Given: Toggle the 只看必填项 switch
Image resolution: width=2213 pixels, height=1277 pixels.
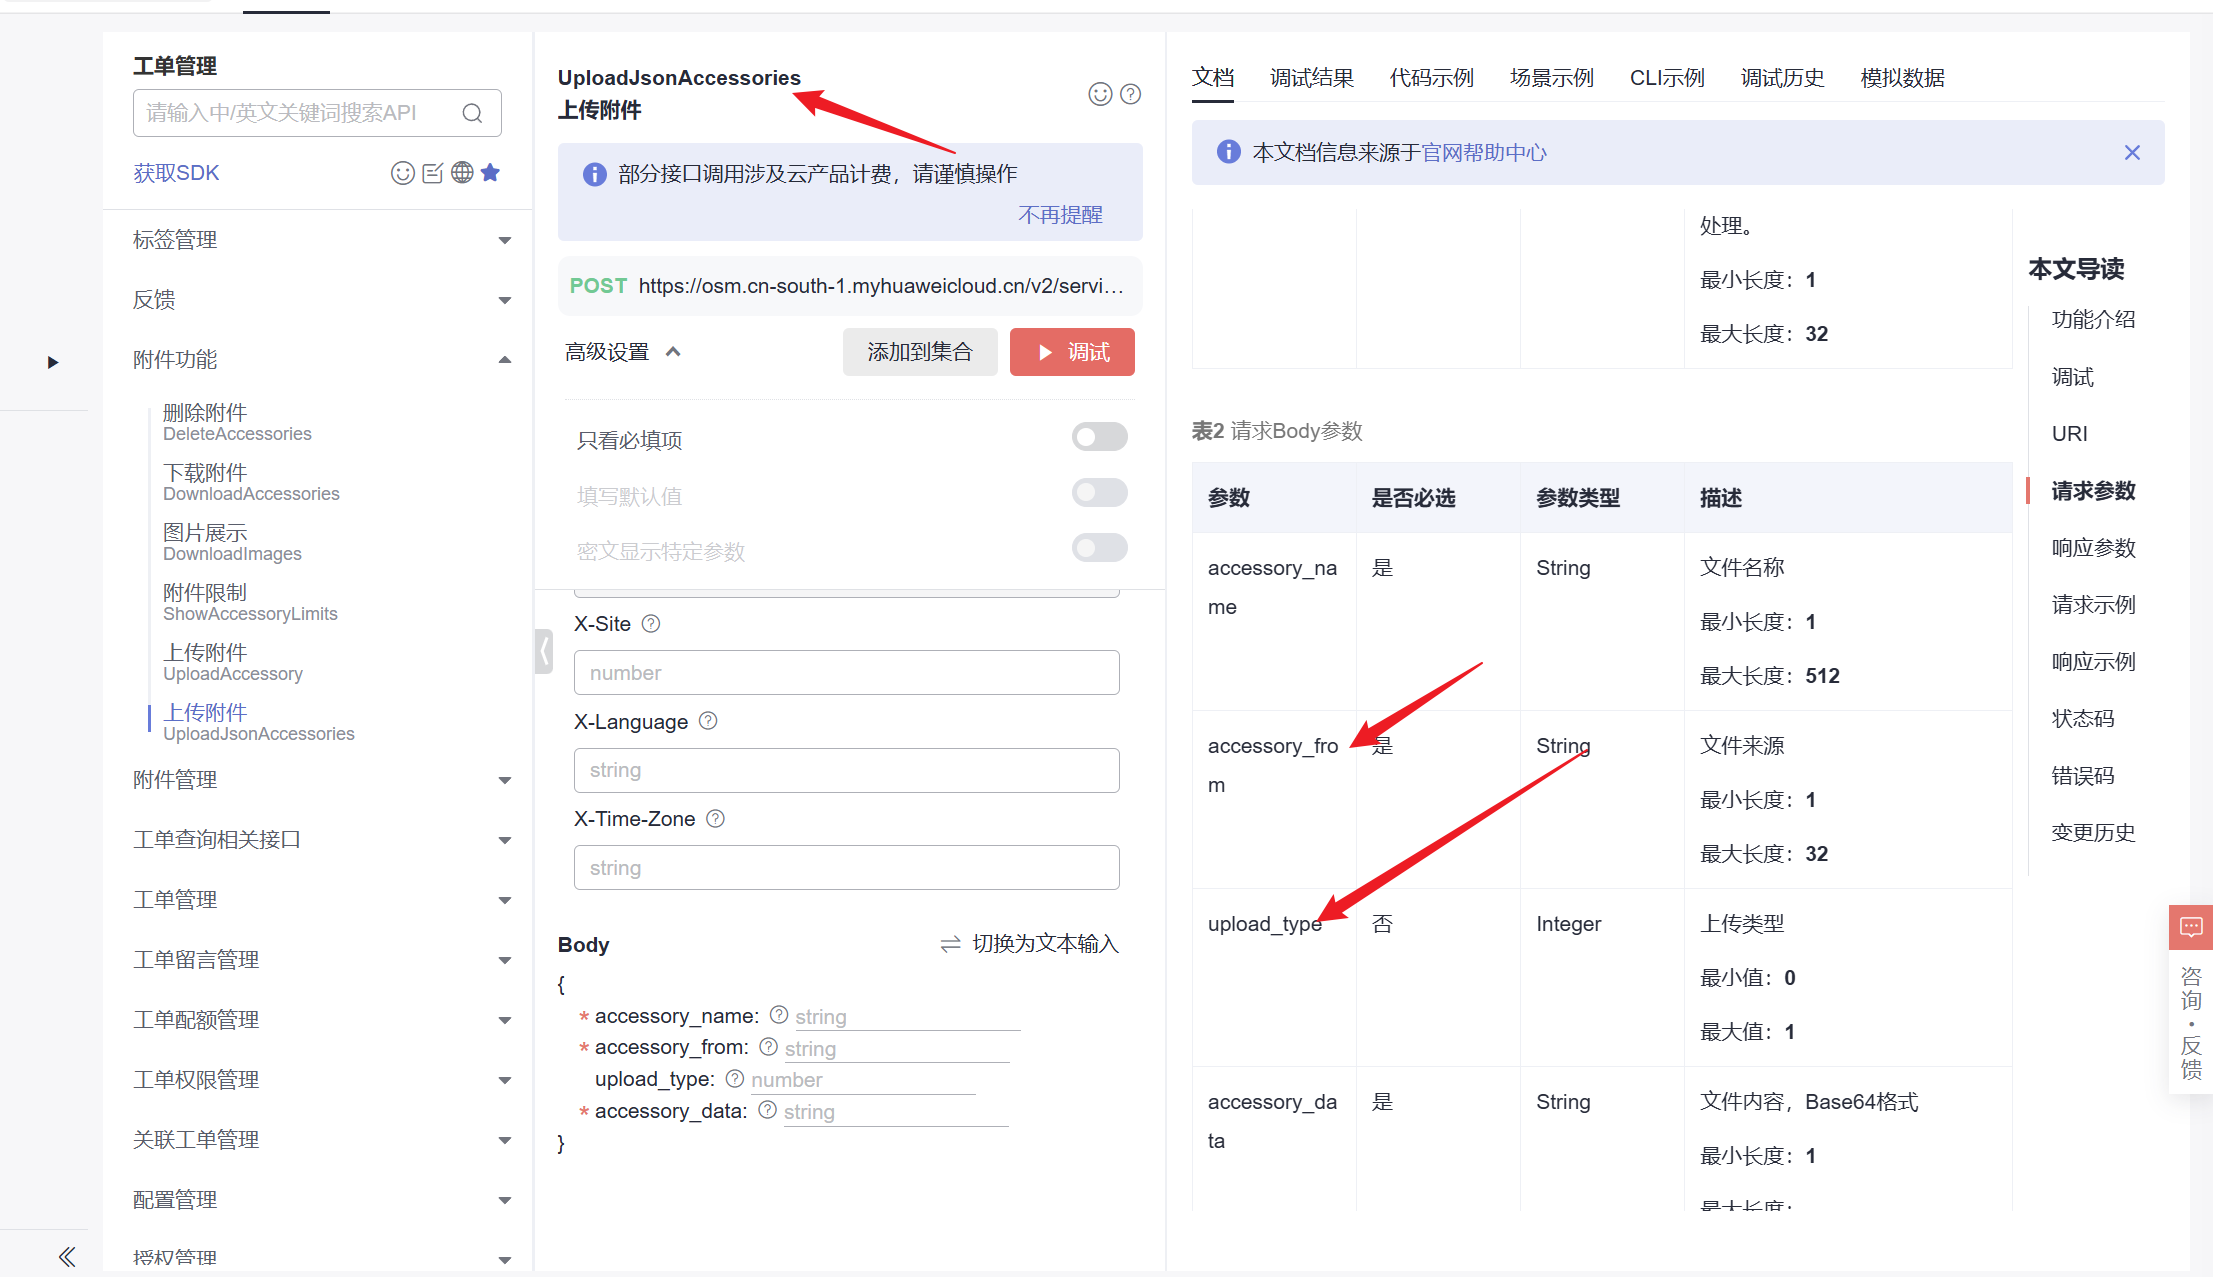Looking at the screenshot, I should pyautogui.click(x=1100, y=437).
